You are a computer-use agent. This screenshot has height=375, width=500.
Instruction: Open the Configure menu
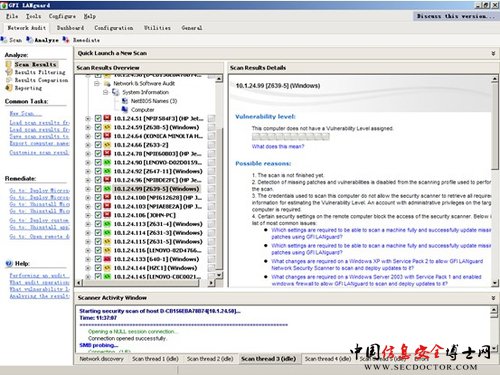[62, 16]
